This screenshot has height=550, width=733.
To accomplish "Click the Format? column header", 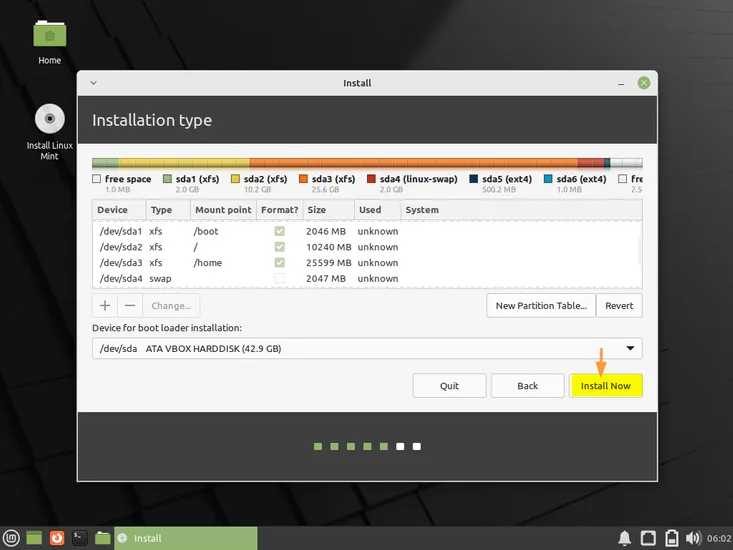I will [280, 210].
